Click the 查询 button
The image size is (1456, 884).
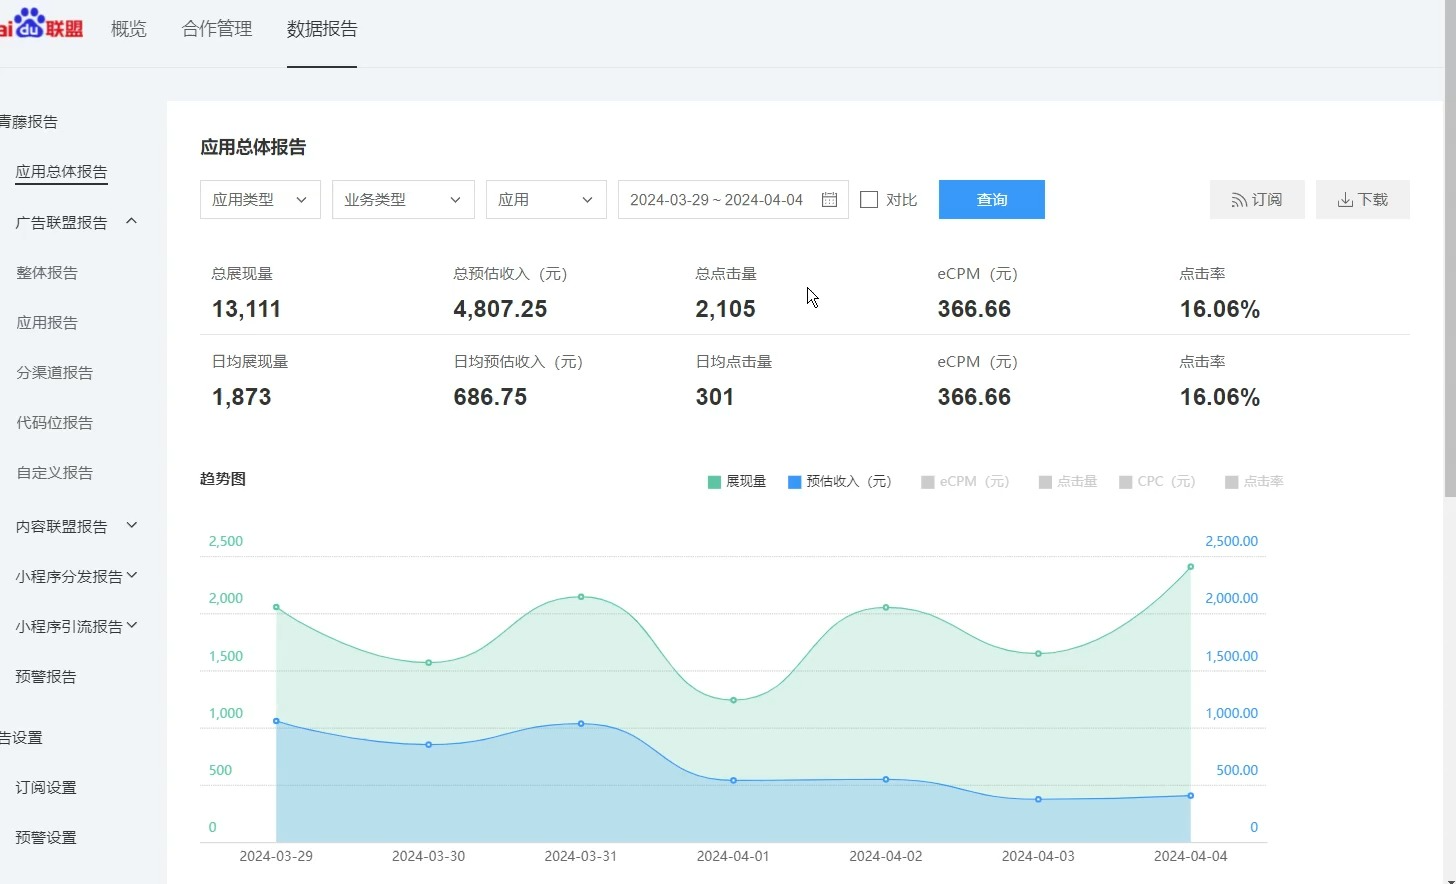tap(992, 200)
